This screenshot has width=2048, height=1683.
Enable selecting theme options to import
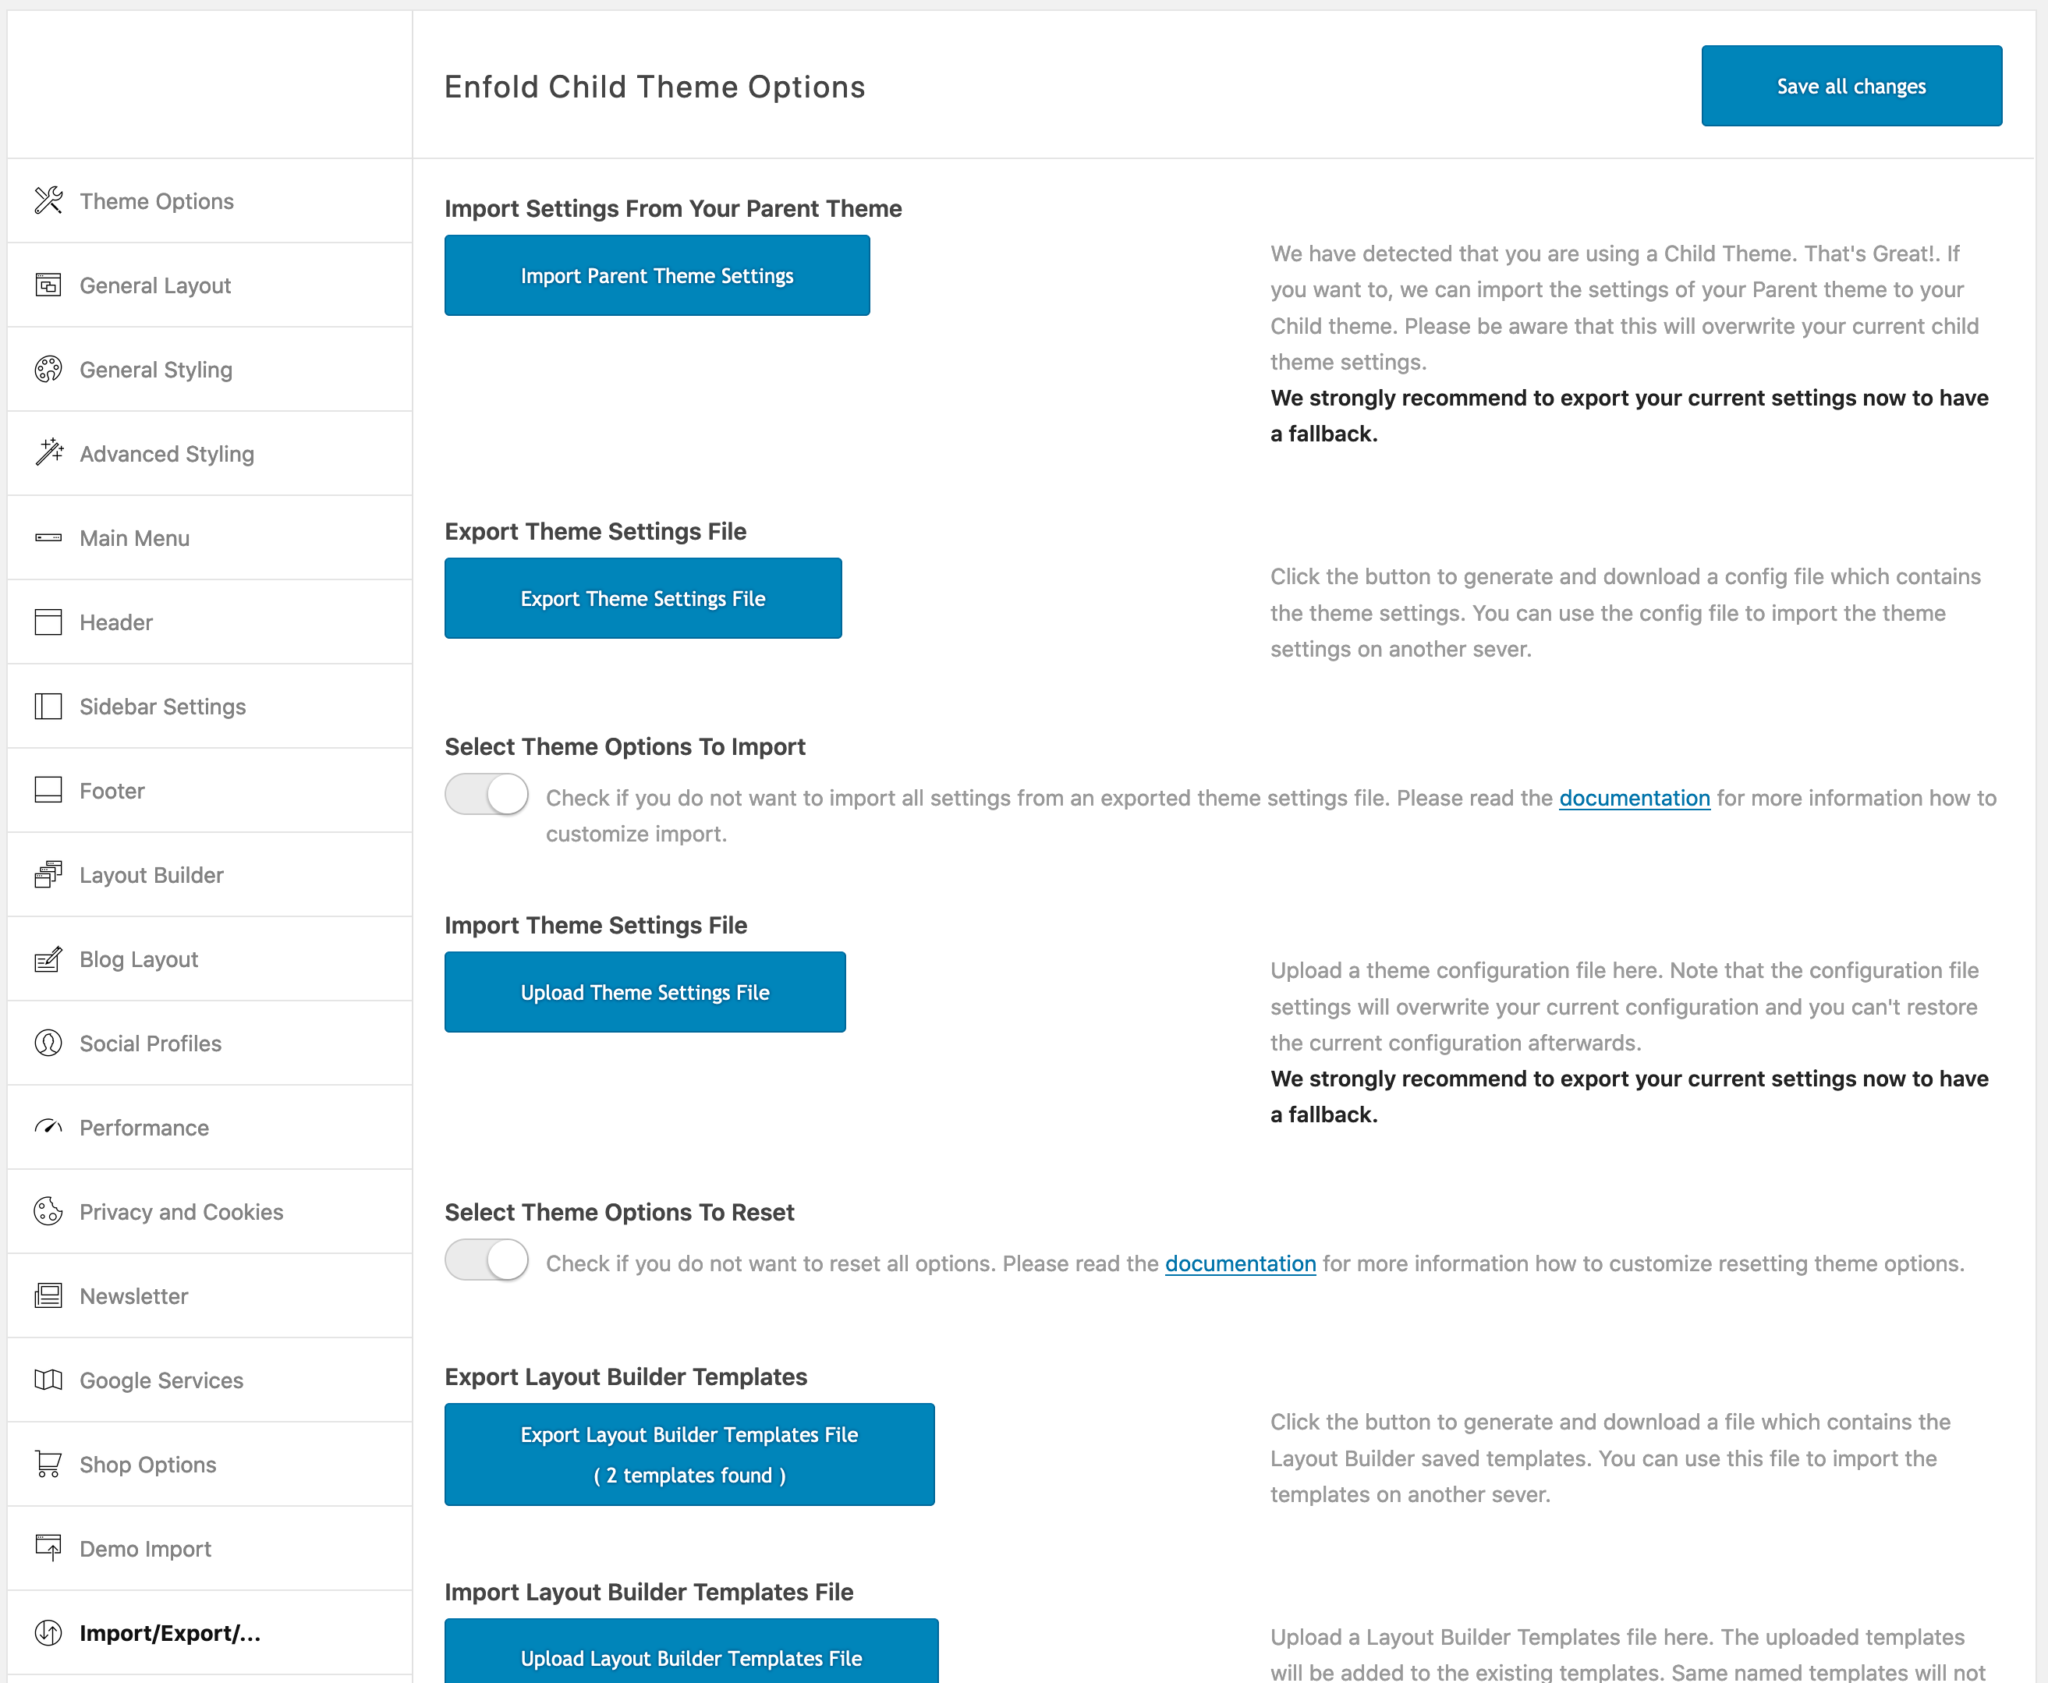tap(486, 794)
